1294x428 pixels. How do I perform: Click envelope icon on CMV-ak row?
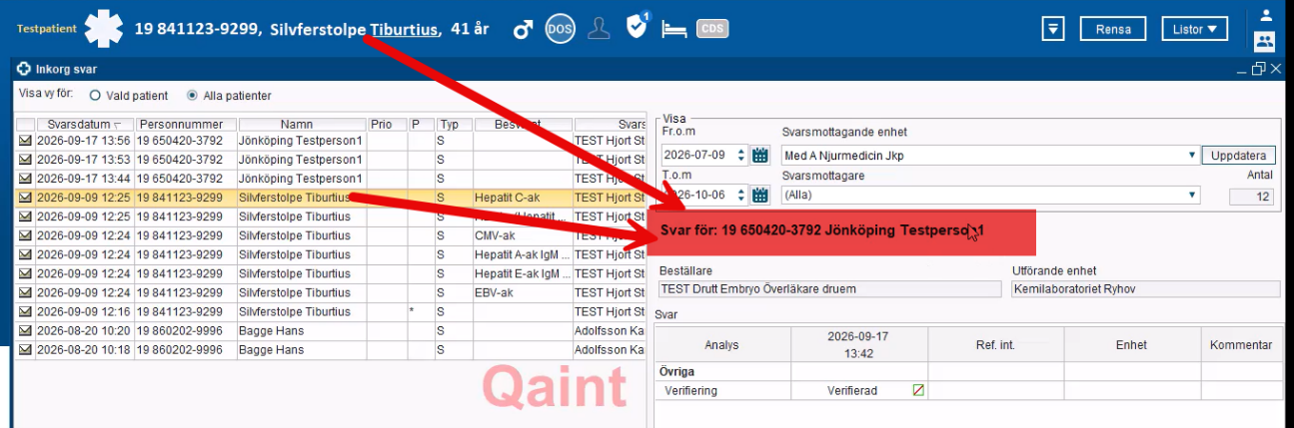[x=25, y=236]
